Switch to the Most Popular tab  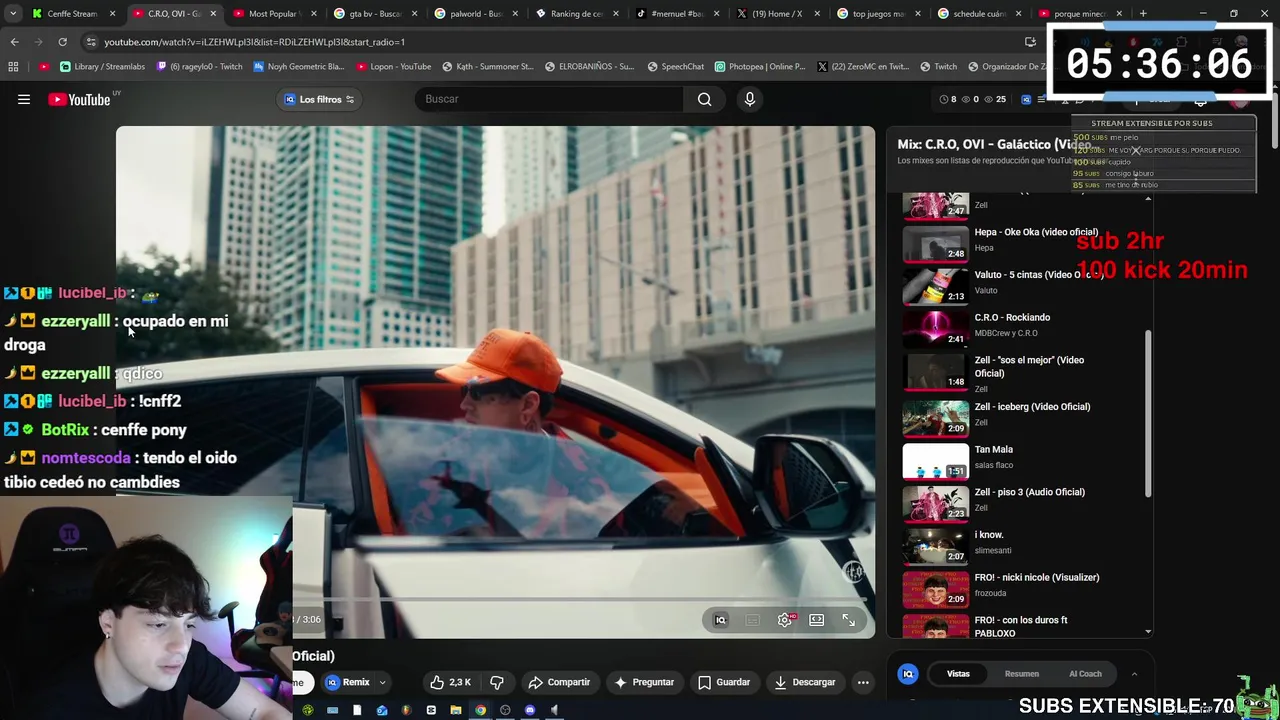274,14
